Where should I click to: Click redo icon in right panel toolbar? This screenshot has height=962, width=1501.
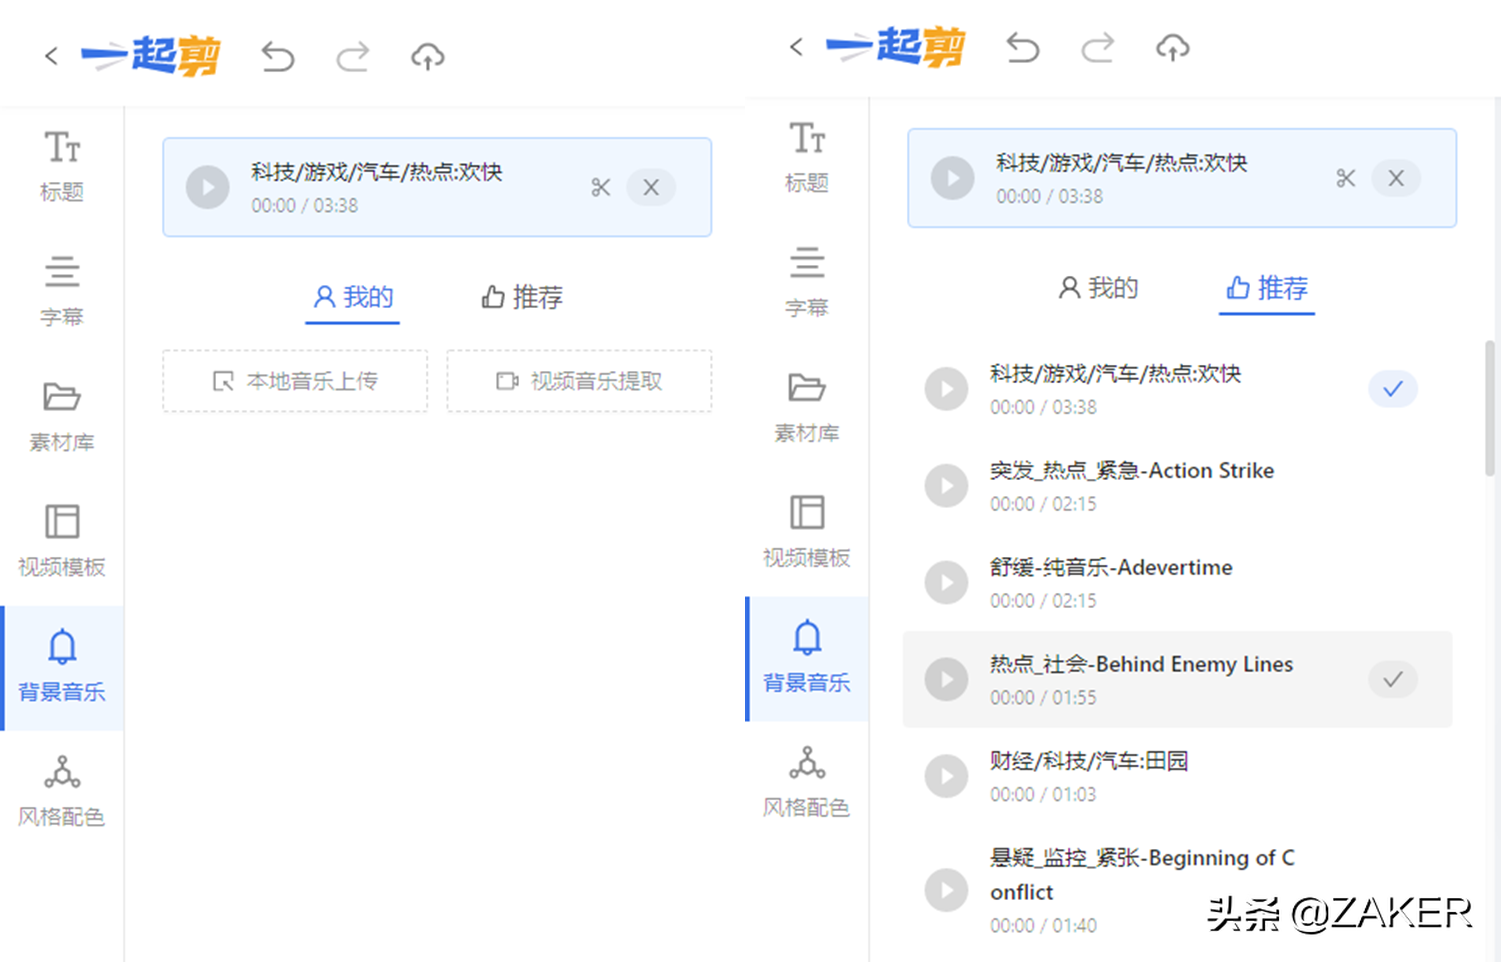tap(1097, 48)
